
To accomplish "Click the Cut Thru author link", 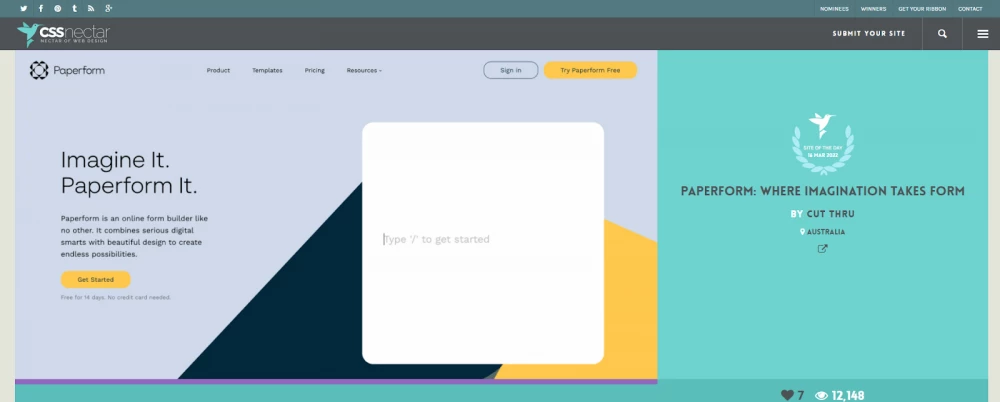I will (x=831, y=214).
